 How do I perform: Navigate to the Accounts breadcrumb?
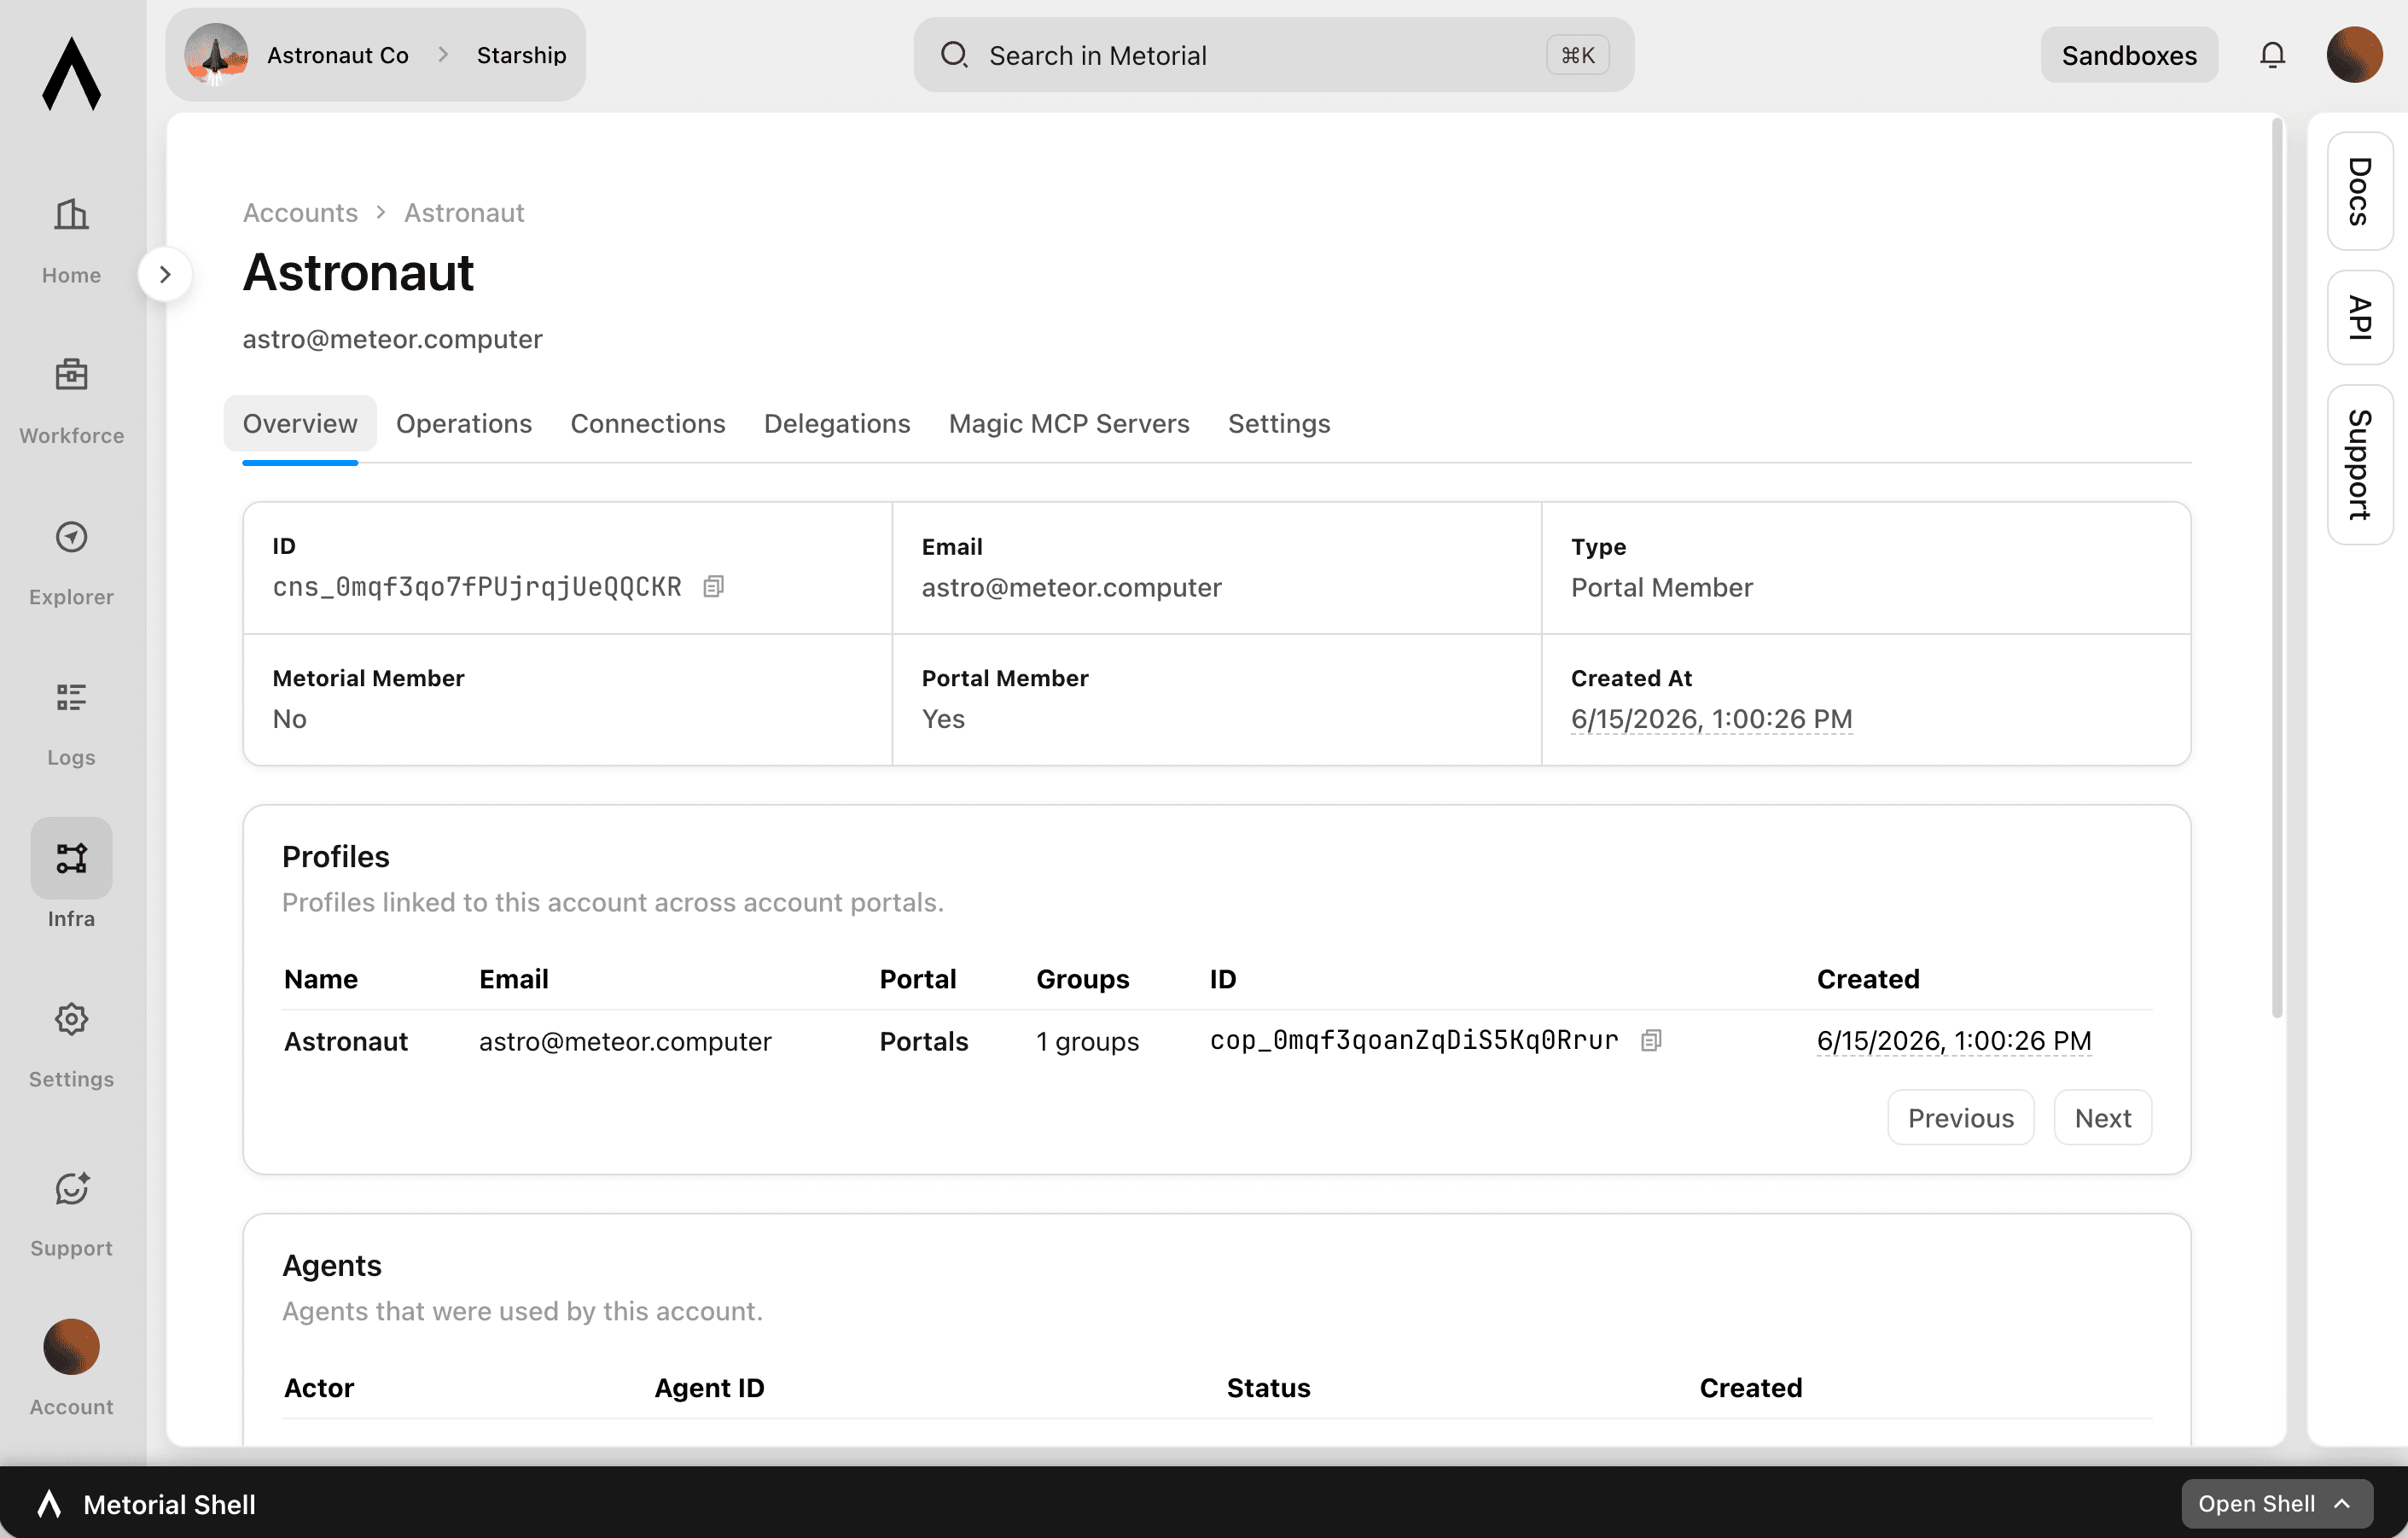(x=300, y=213)
